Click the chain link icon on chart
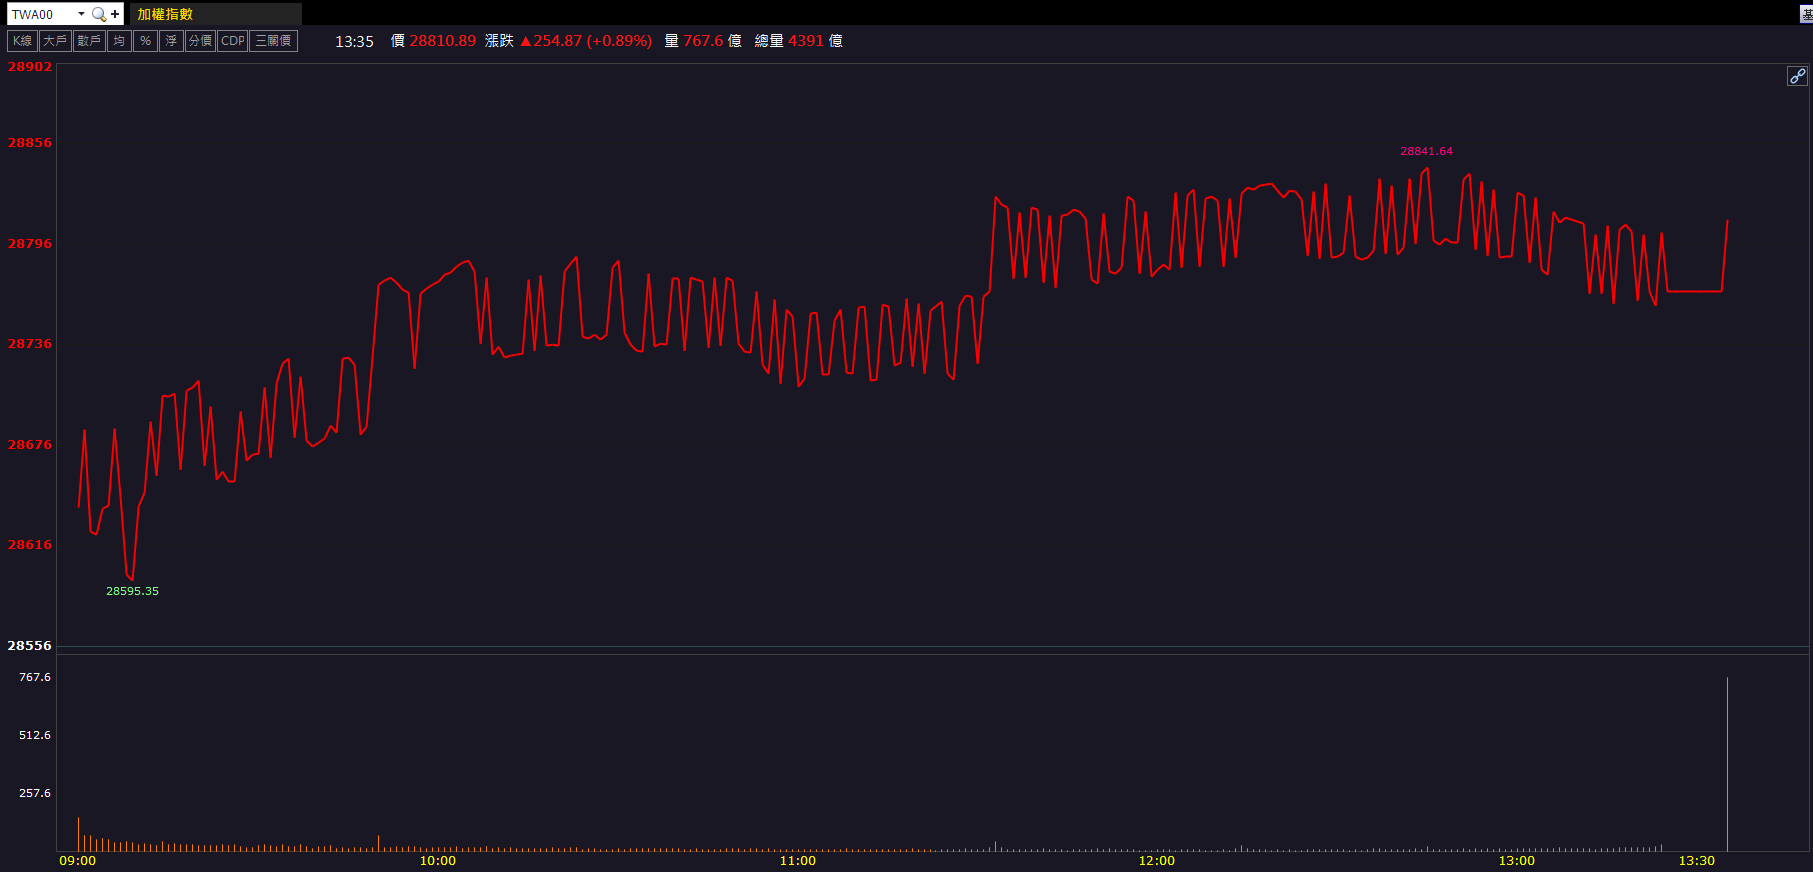Image resolution: width=1813 pixels, height=872 pixels. coord(1796,76)
